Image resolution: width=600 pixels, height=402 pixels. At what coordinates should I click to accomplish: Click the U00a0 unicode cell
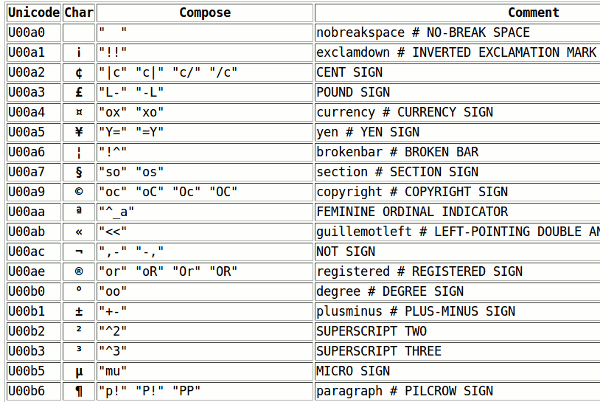click(x=34, y=33)
